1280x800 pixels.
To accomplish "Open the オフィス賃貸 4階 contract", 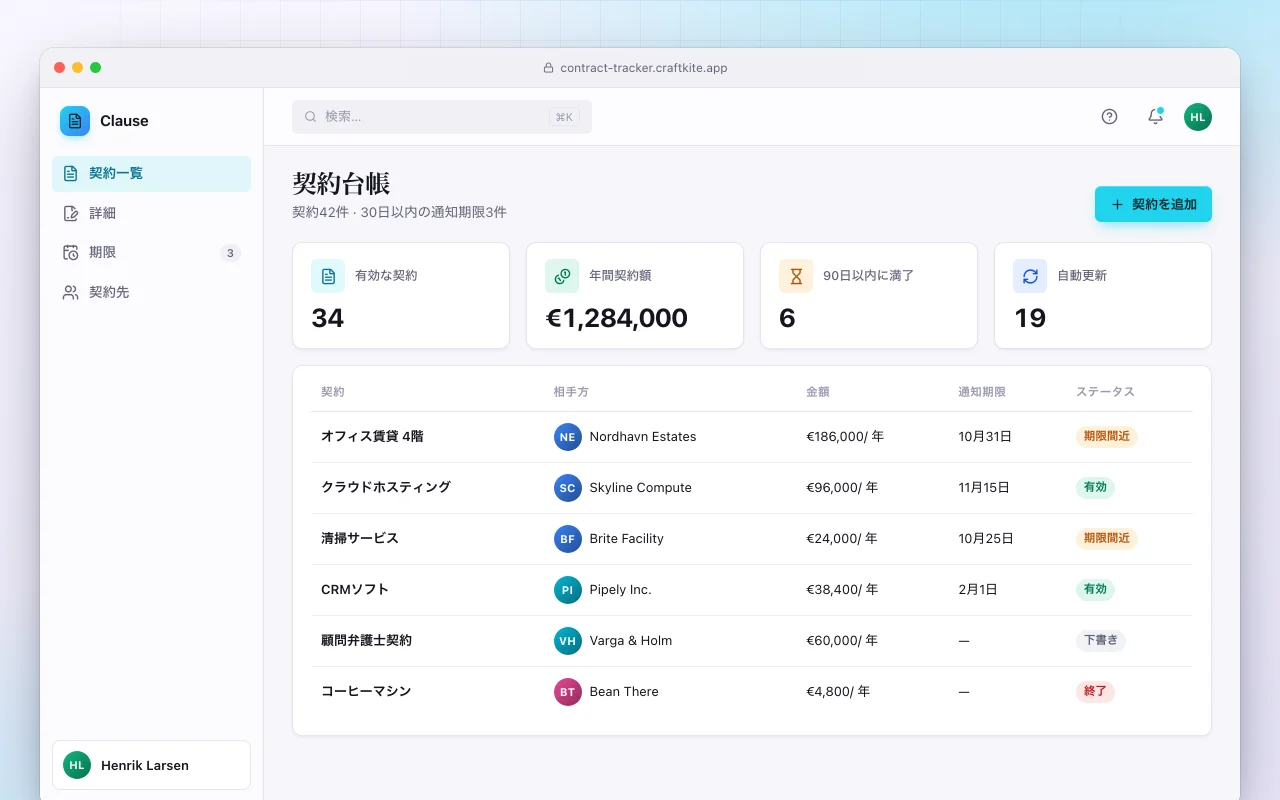I will click(372, 437).
